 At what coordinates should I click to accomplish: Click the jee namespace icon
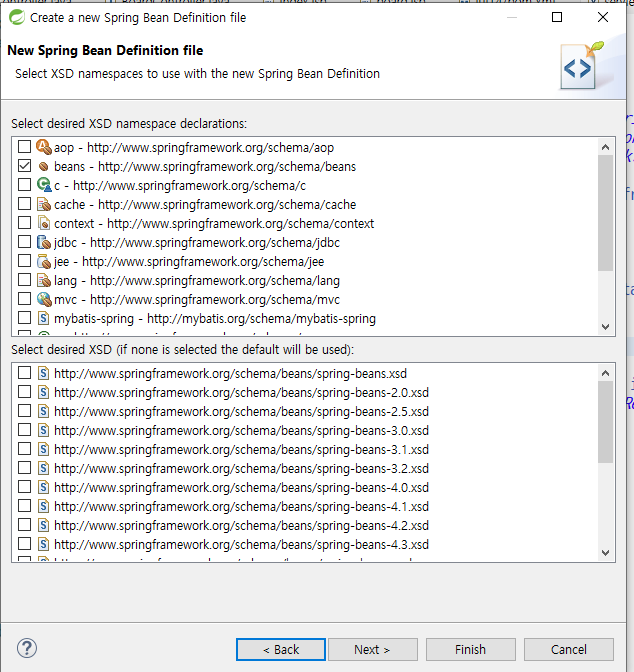point(43,261)
